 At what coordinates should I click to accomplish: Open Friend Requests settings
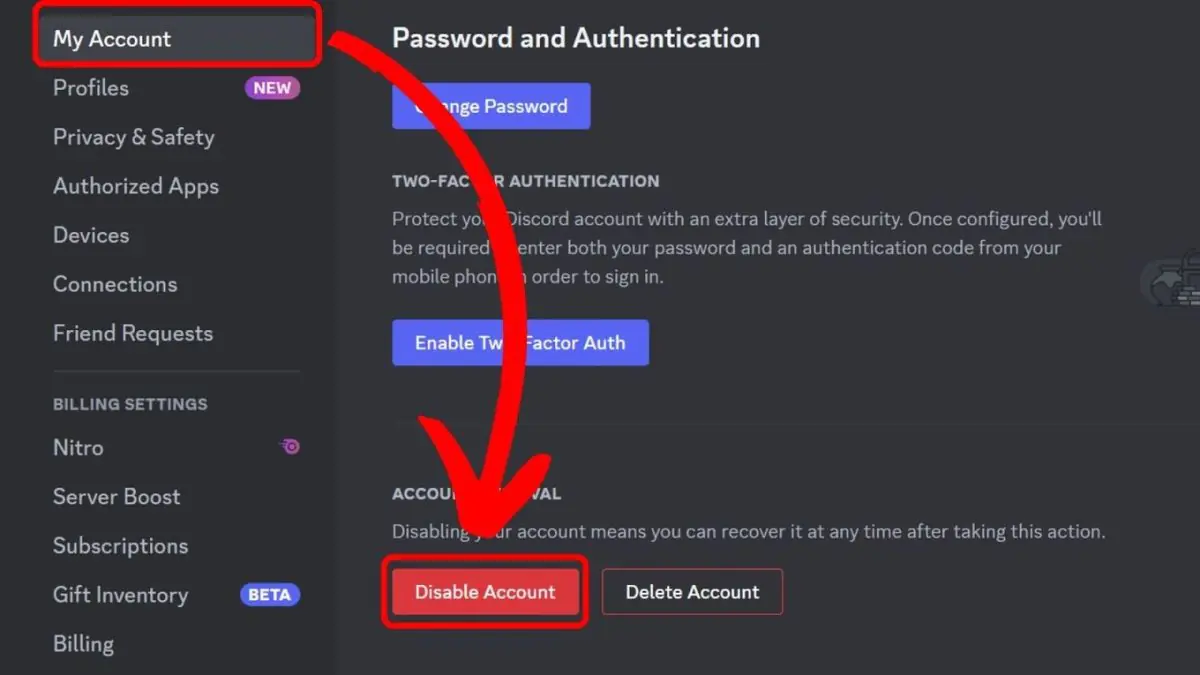coord(132,333)
